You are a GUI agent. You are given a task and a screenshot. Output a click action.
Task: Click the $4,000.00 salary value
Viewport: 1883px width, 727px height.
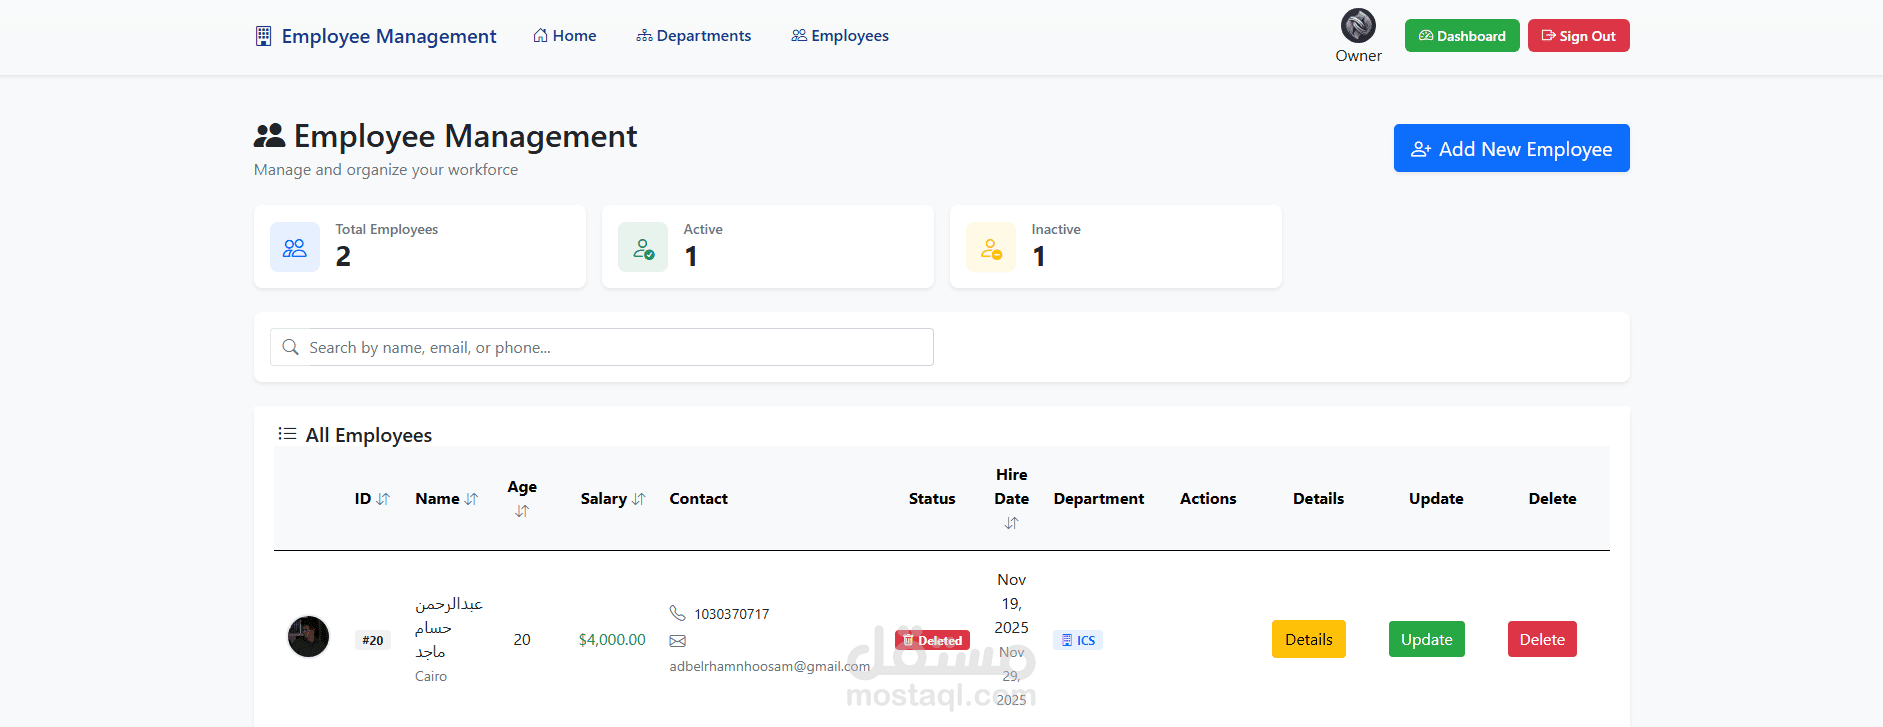point(612,639)
